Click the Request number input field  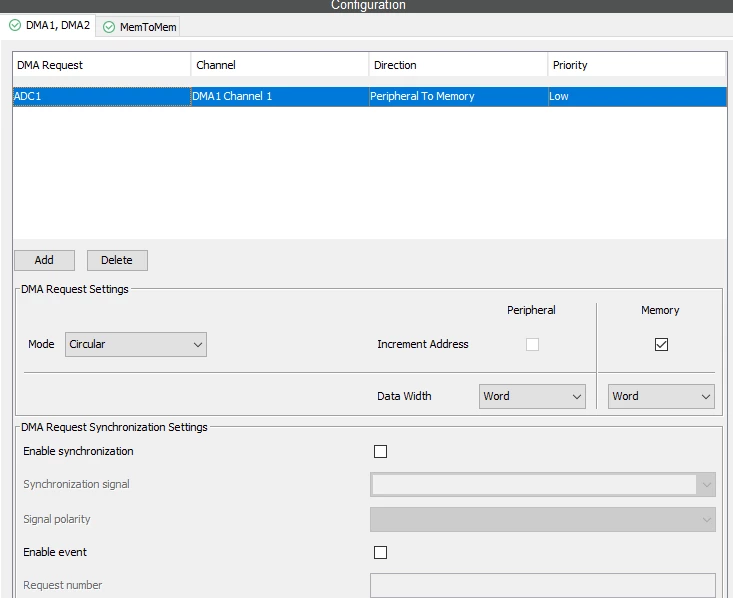tap(543, 585)
